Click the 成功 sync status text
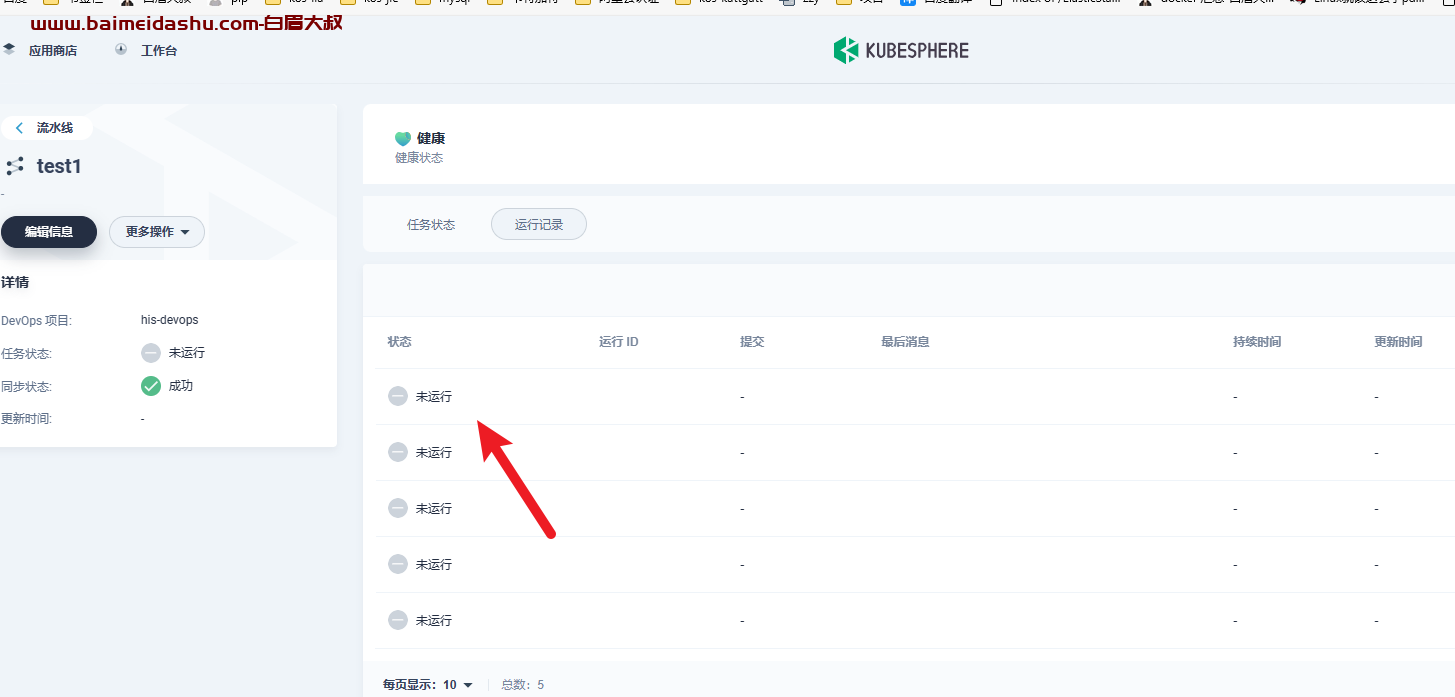This screenshot has width=1455, height=697. [x=181, y=386]
